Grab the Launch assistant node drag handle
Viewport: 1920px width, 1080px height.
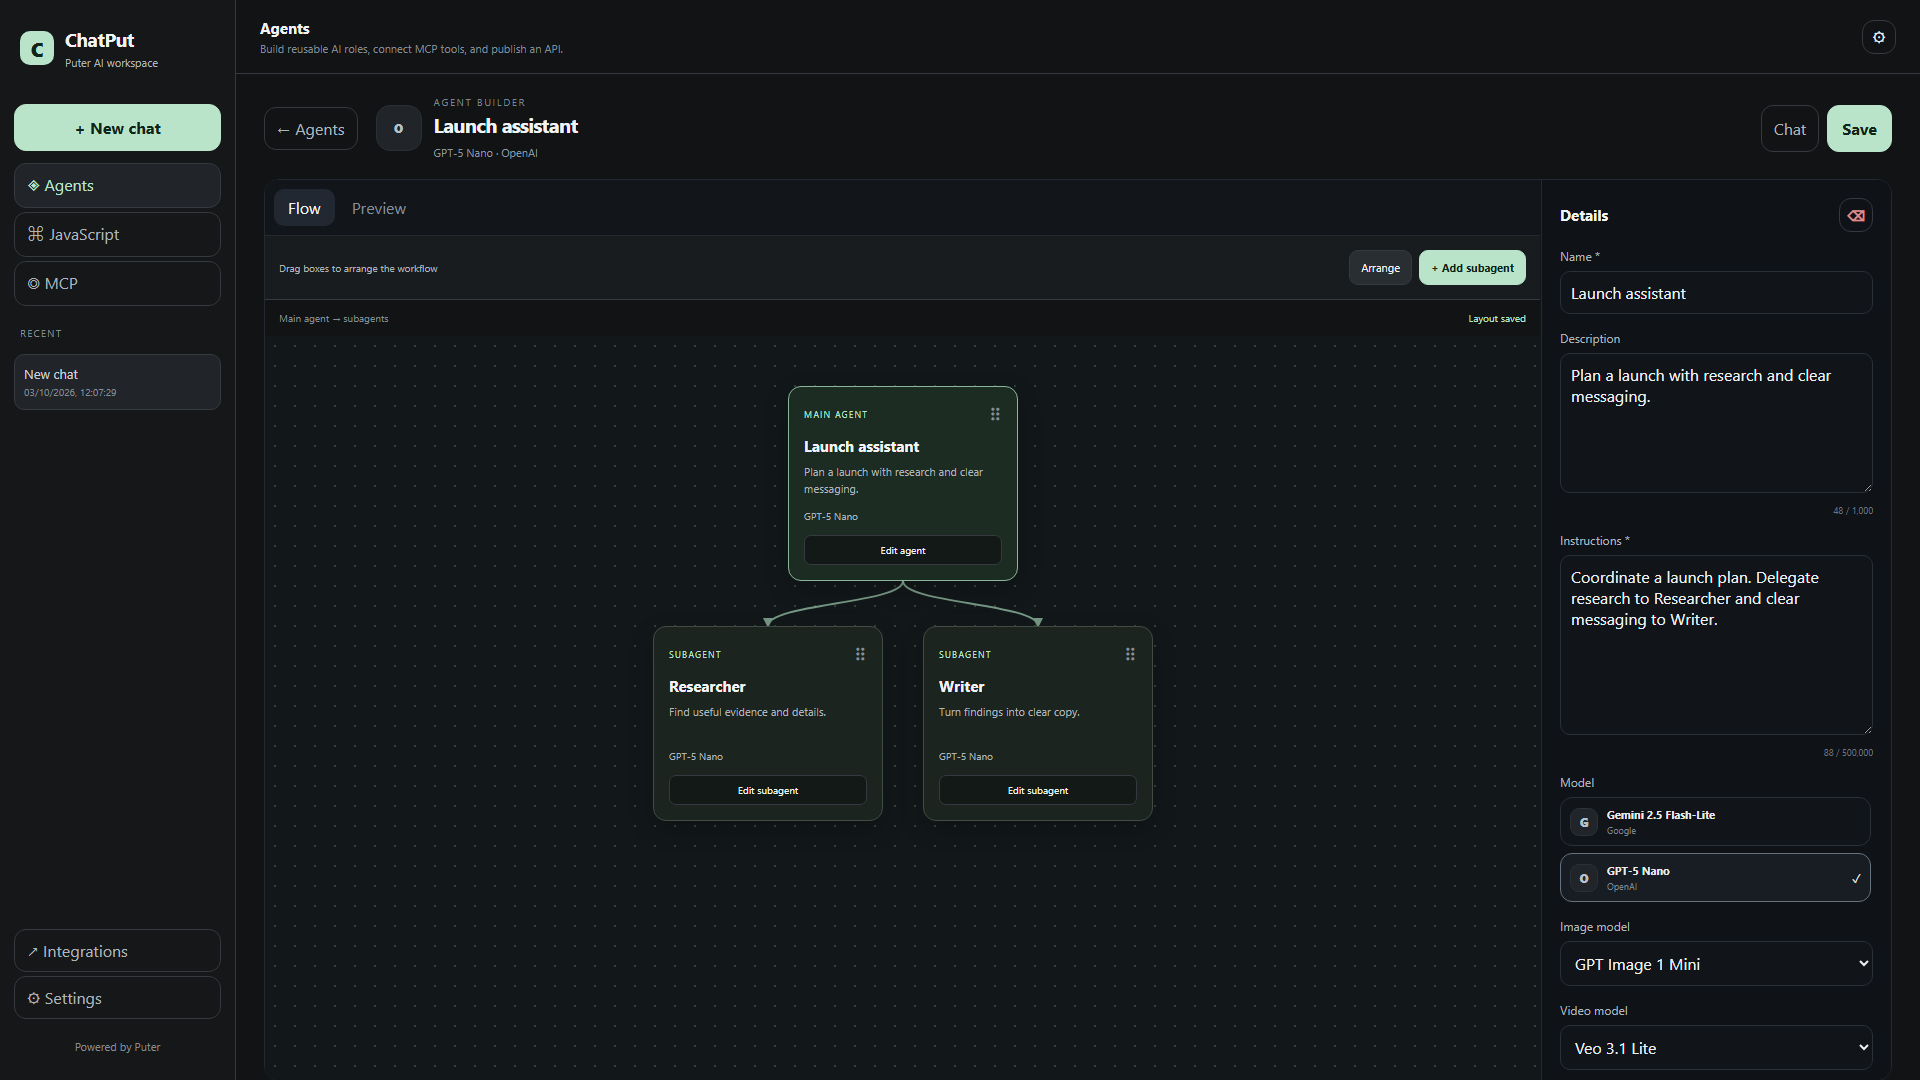pyautogui.click(x=995, y=414)
